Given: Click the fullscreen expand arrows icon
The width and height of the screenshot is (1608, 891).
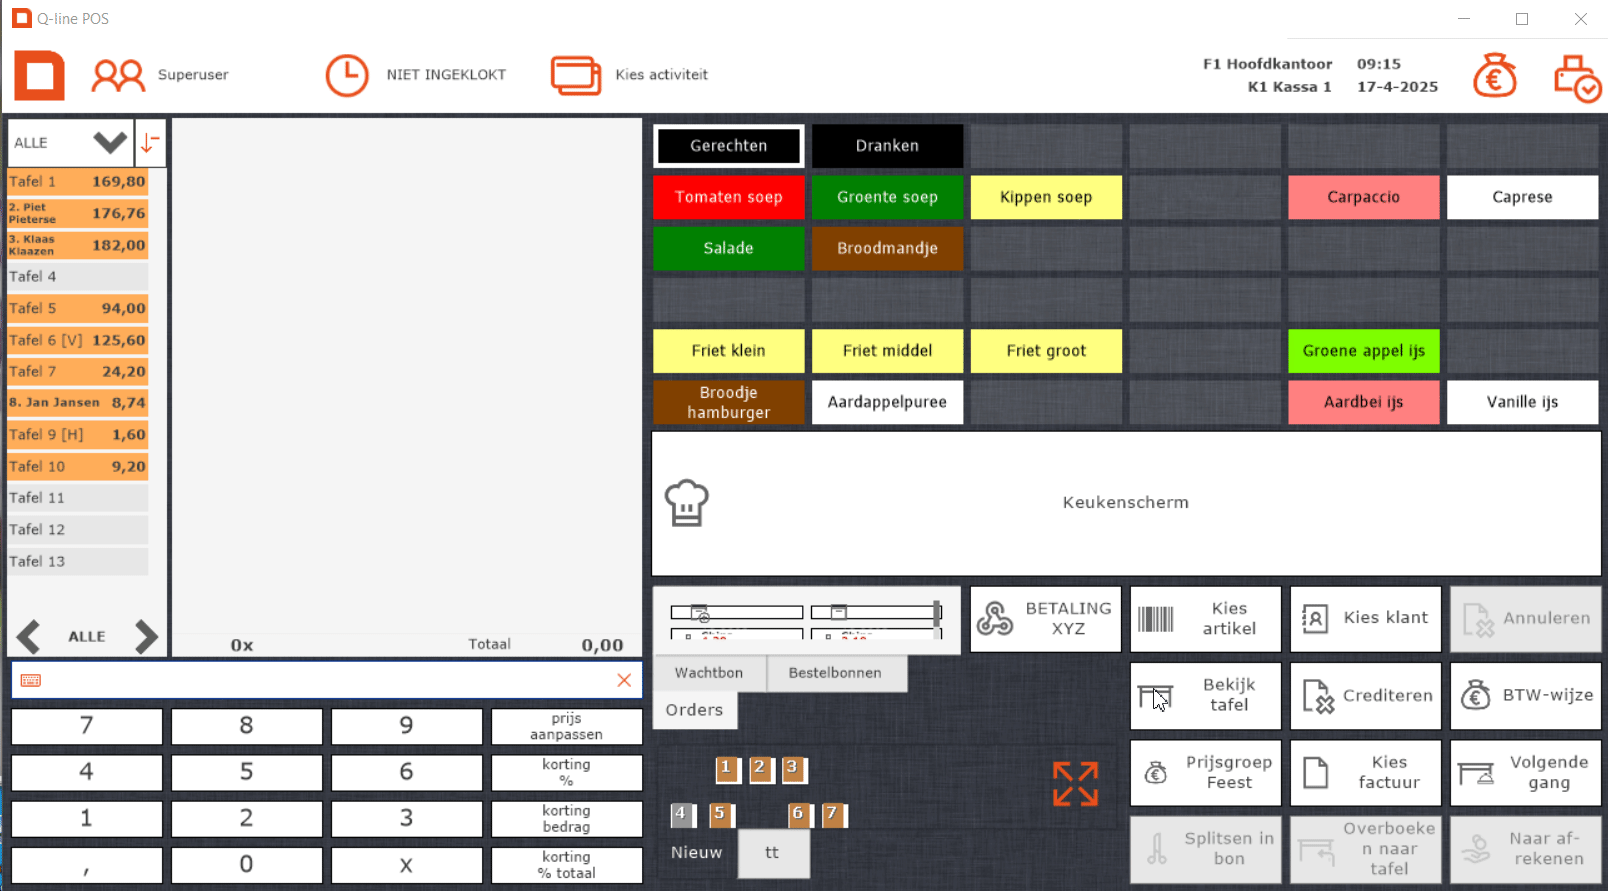Looking at the screenshot, I should 1075,783.
